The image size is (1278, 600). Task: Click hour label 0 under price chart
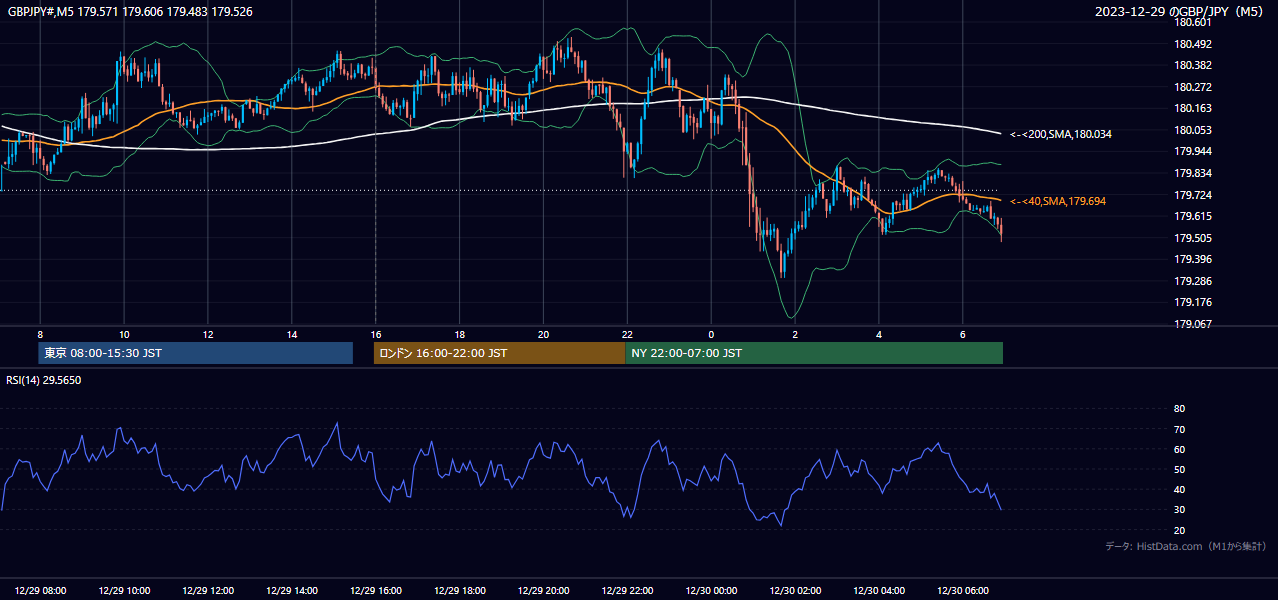pos(711,334)
